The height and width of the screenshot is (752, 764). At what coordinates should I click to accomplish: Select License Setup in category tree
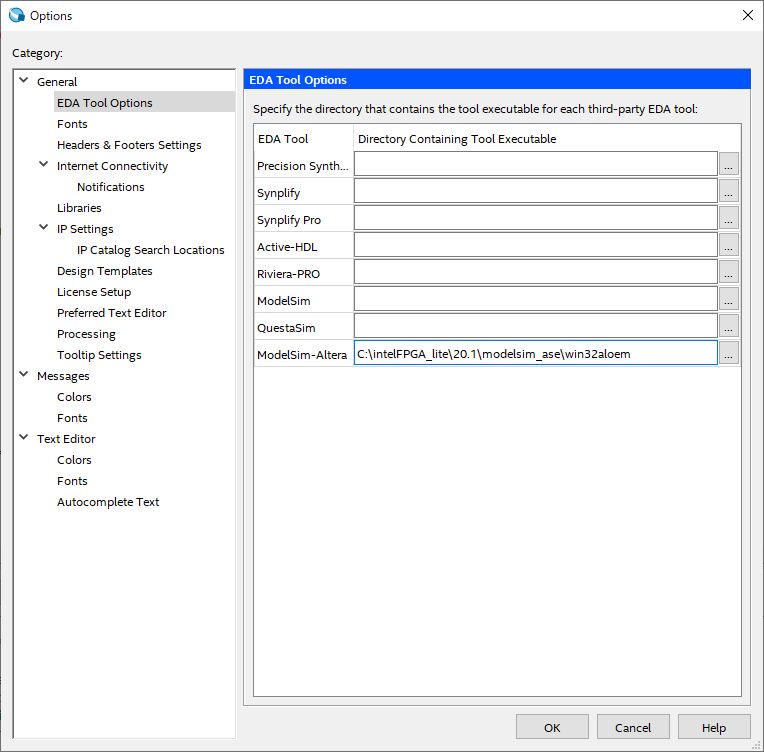click(x=94, y=292)
